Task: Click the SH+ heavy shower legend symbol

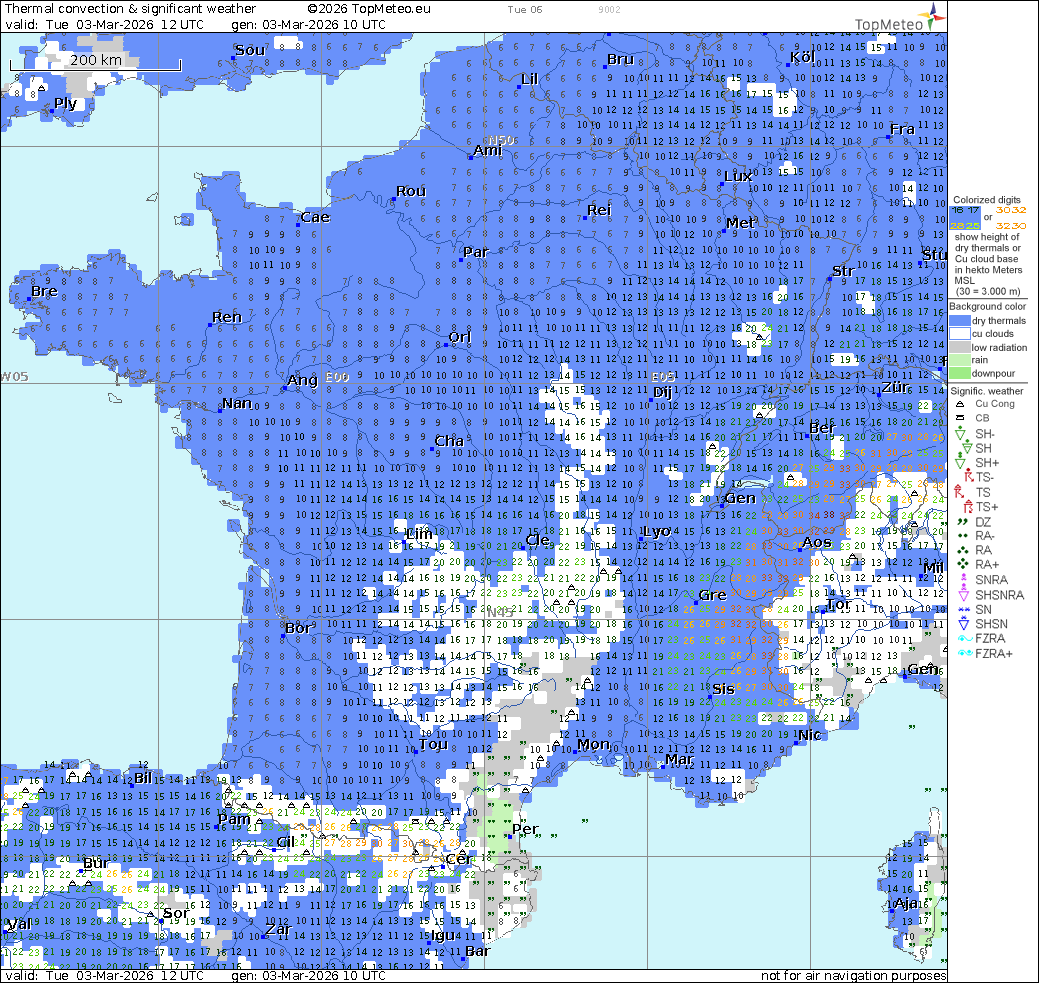Action: [x=959, y=463]
